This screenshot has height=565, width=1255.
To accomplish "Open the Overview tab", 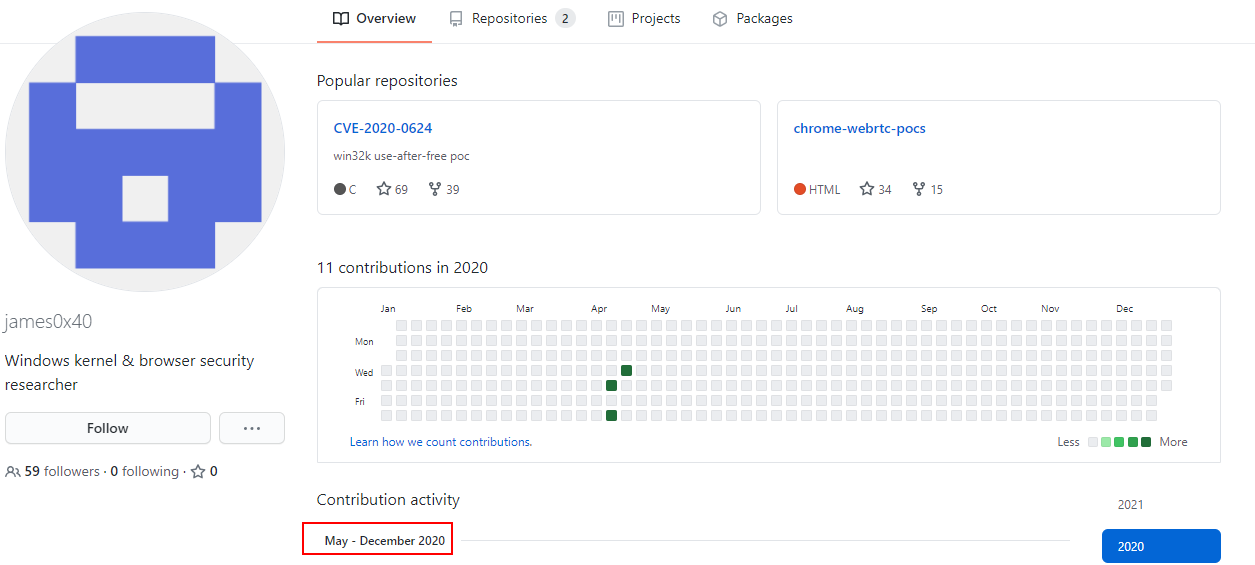I will [x=374, y=19].
